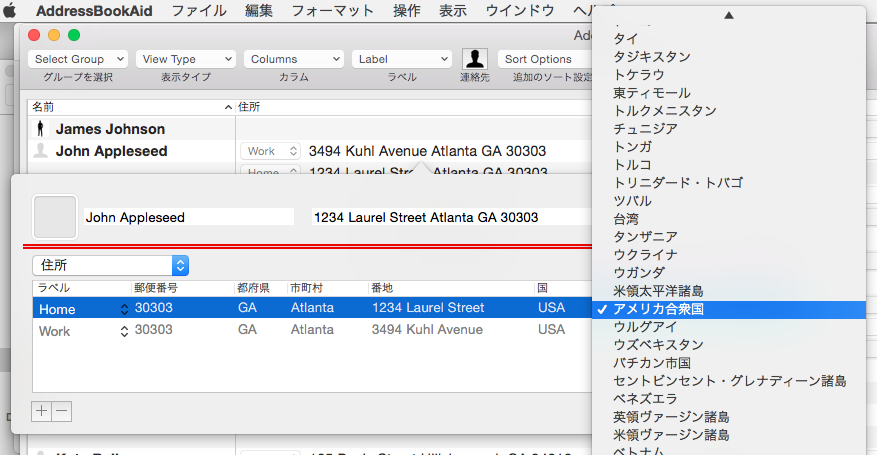Change the Work row label stepper

(x=124, y=331)
